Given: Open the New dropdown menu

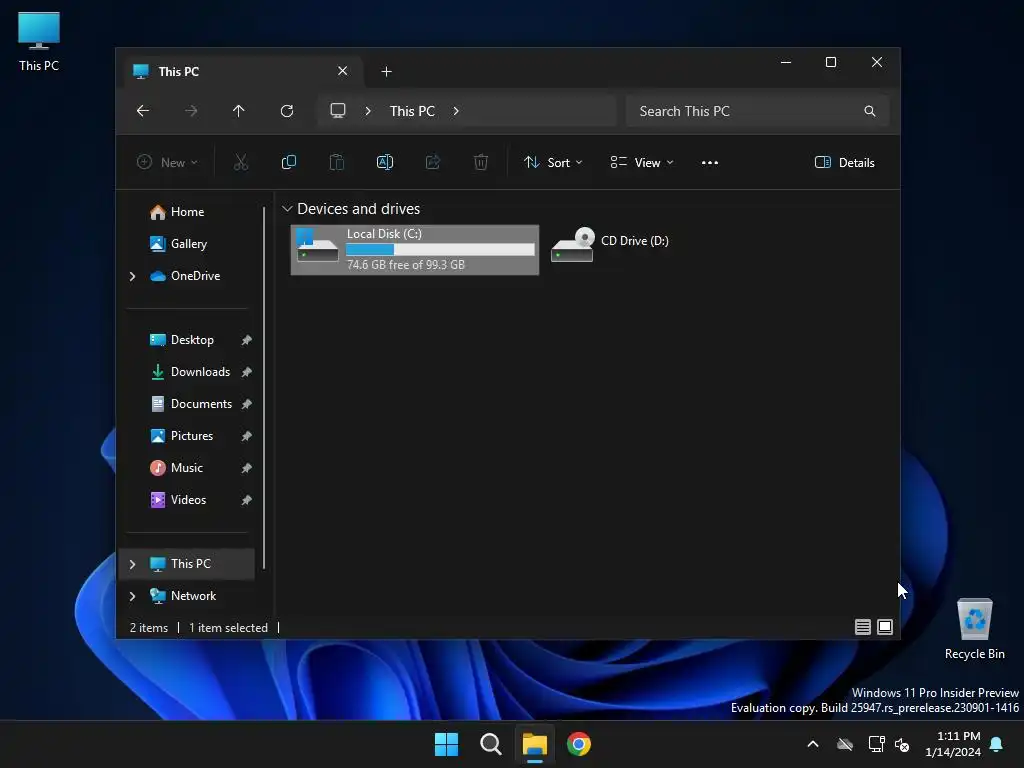Looking at the screenshot, I should (167, 163).
